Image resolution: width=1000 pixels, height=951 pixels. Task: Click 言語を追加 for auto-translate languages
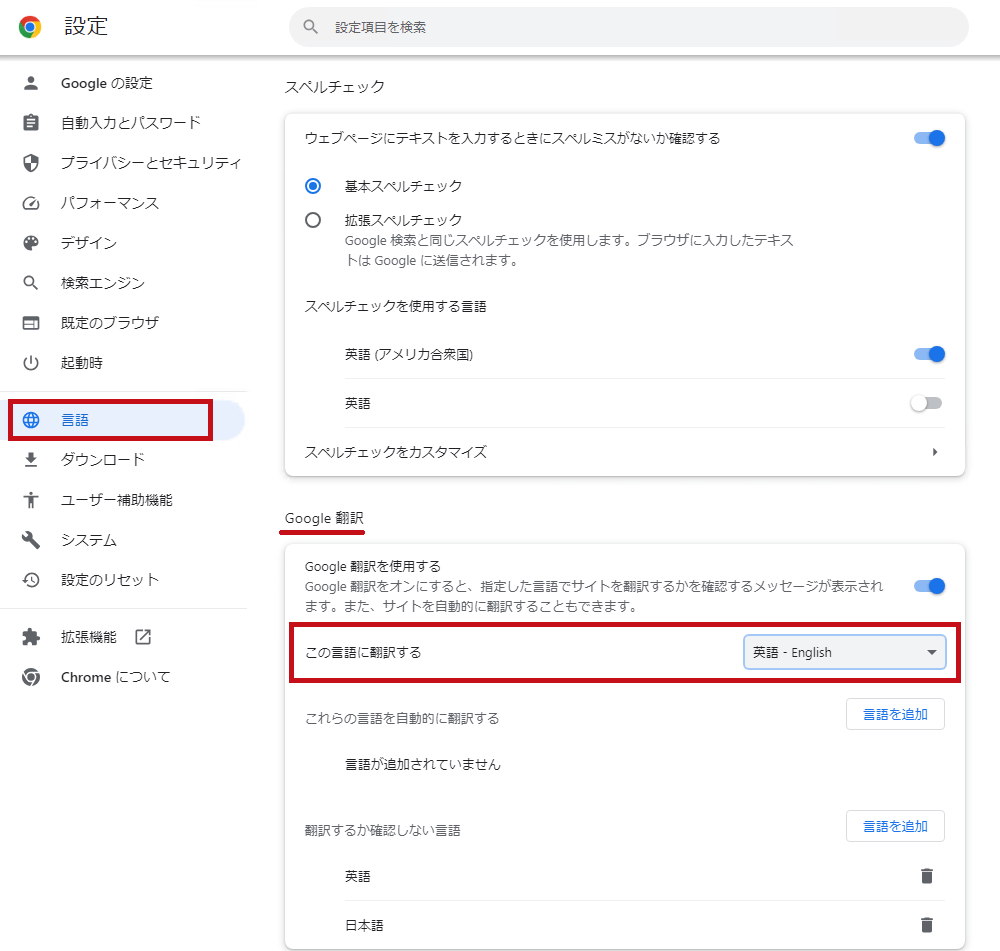coord(895,714)
